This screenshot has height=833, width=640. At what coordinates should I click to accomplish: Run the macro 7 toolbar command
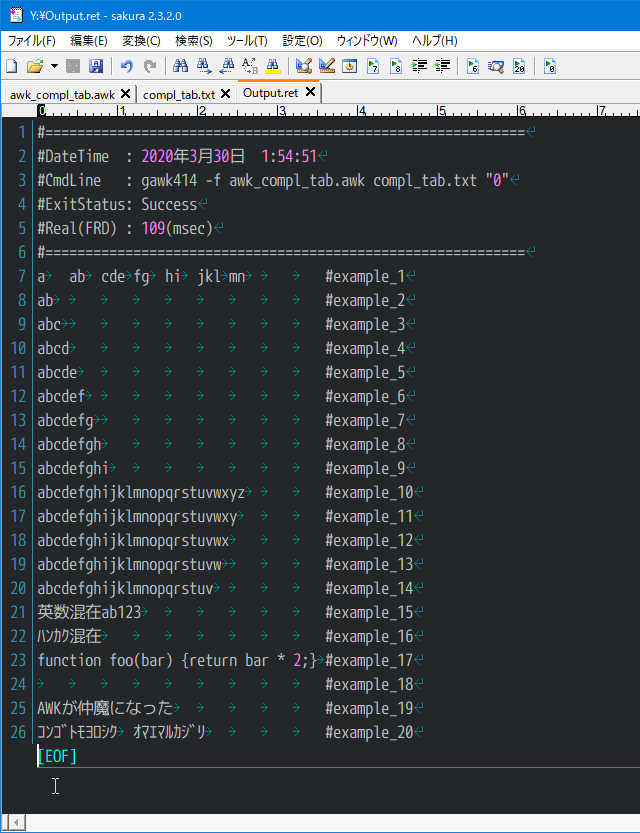373,66
